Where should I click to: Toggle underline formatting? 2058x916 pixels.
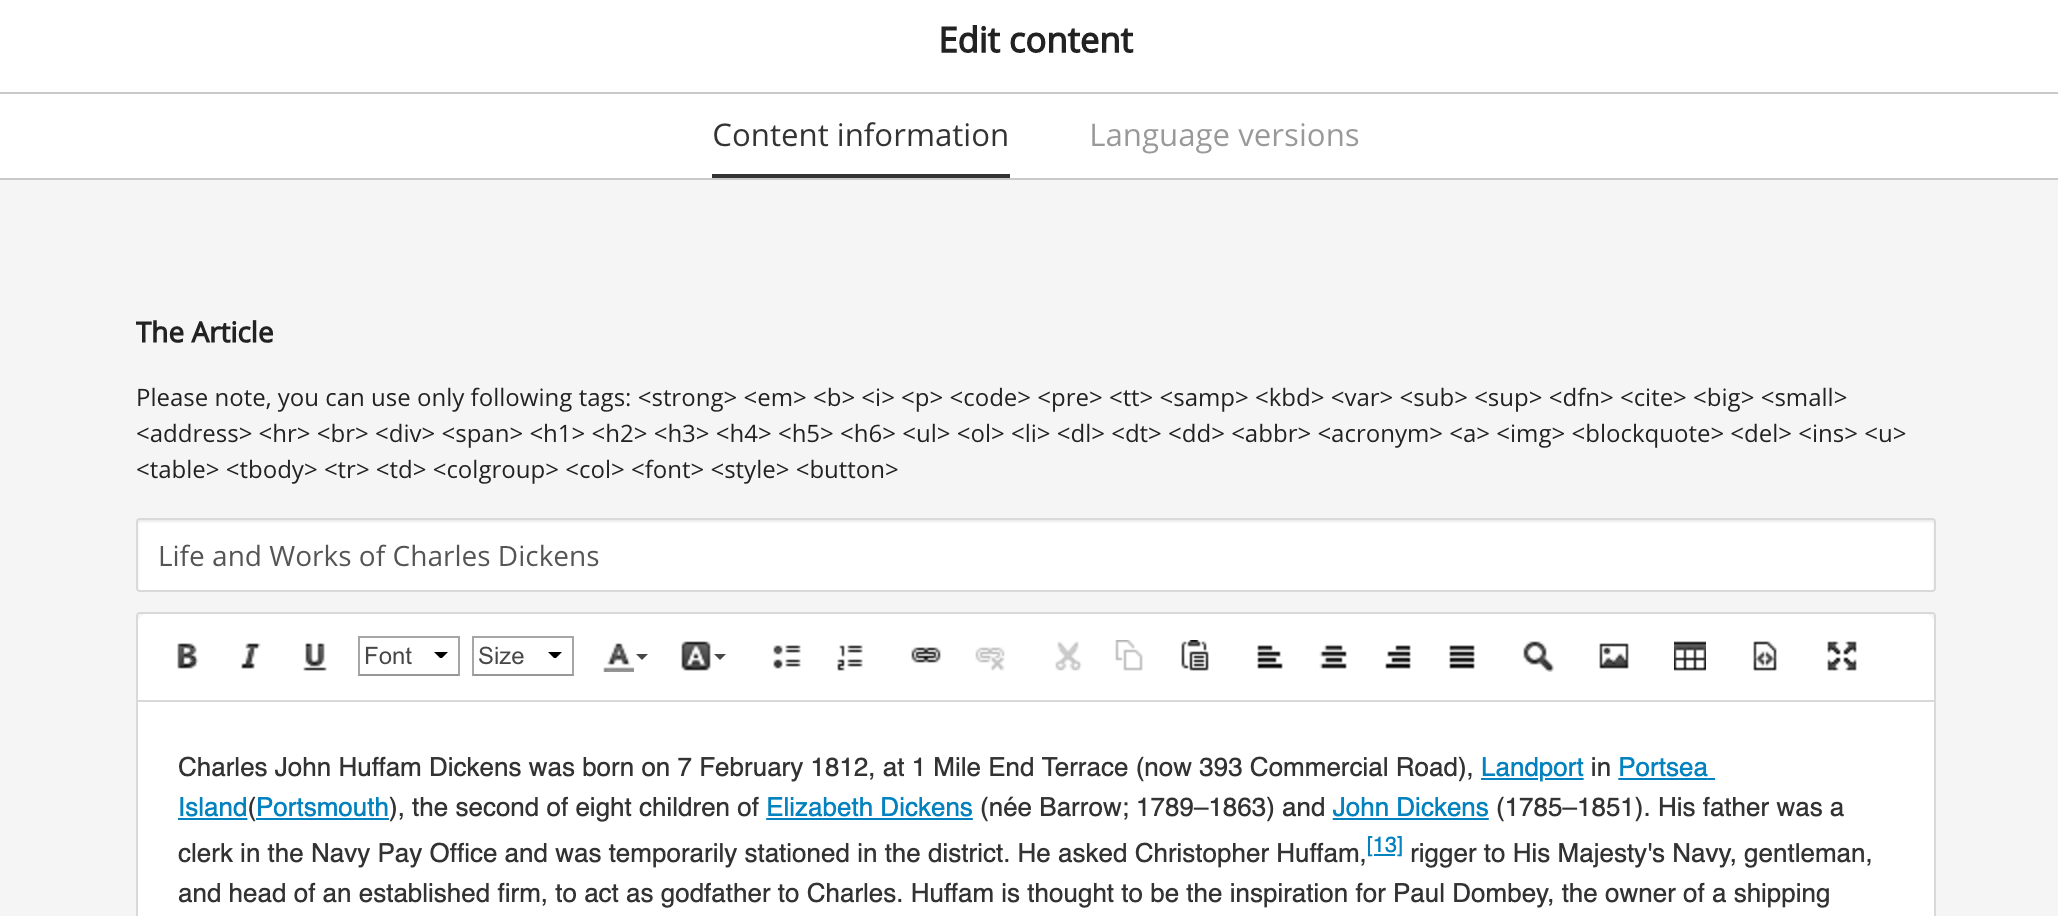[314, 656]
